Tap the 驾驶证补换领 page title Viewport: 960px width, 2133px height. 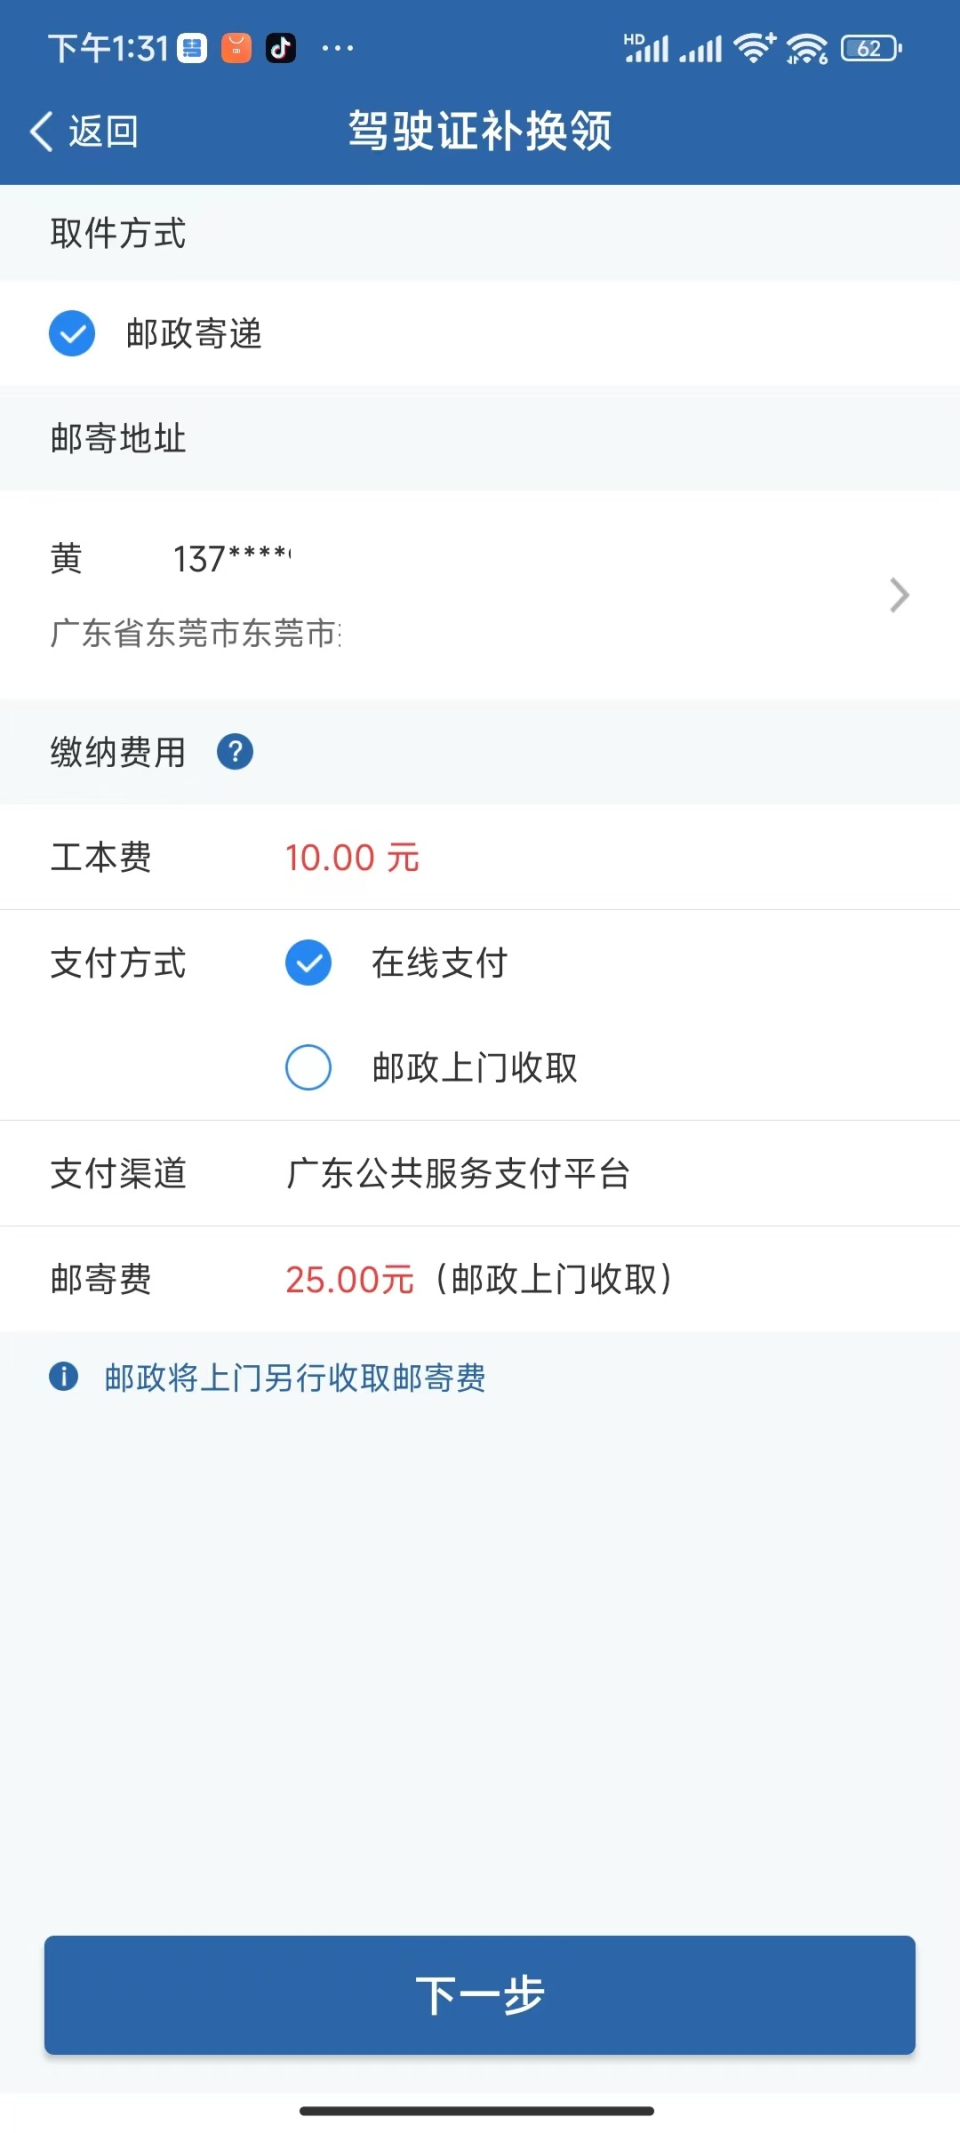(480, 131)
